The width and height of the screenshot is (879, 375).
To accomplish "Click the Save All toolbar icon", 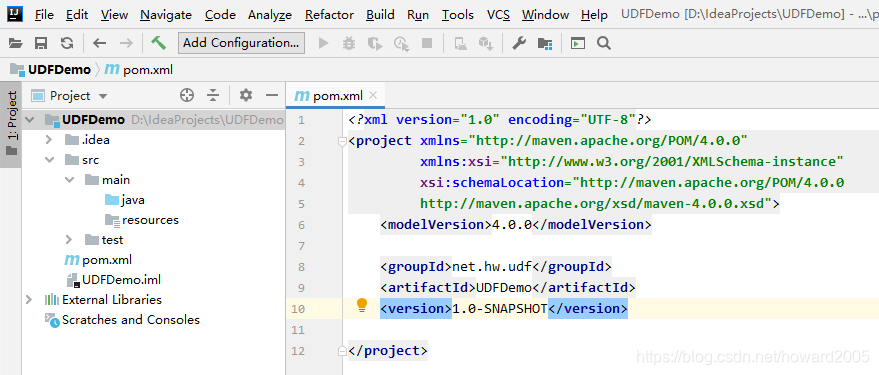I will point(41,43).
